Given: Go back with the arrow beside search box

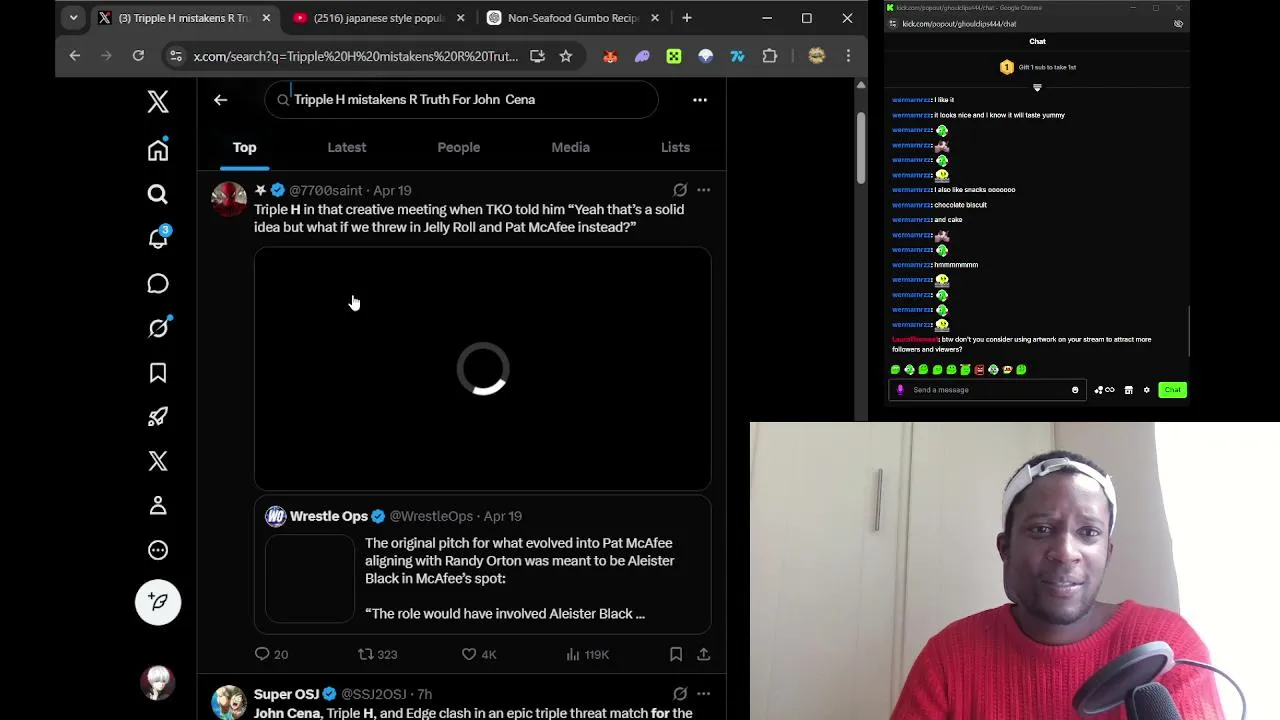Looking at the screenshot, I should (220, 99).
